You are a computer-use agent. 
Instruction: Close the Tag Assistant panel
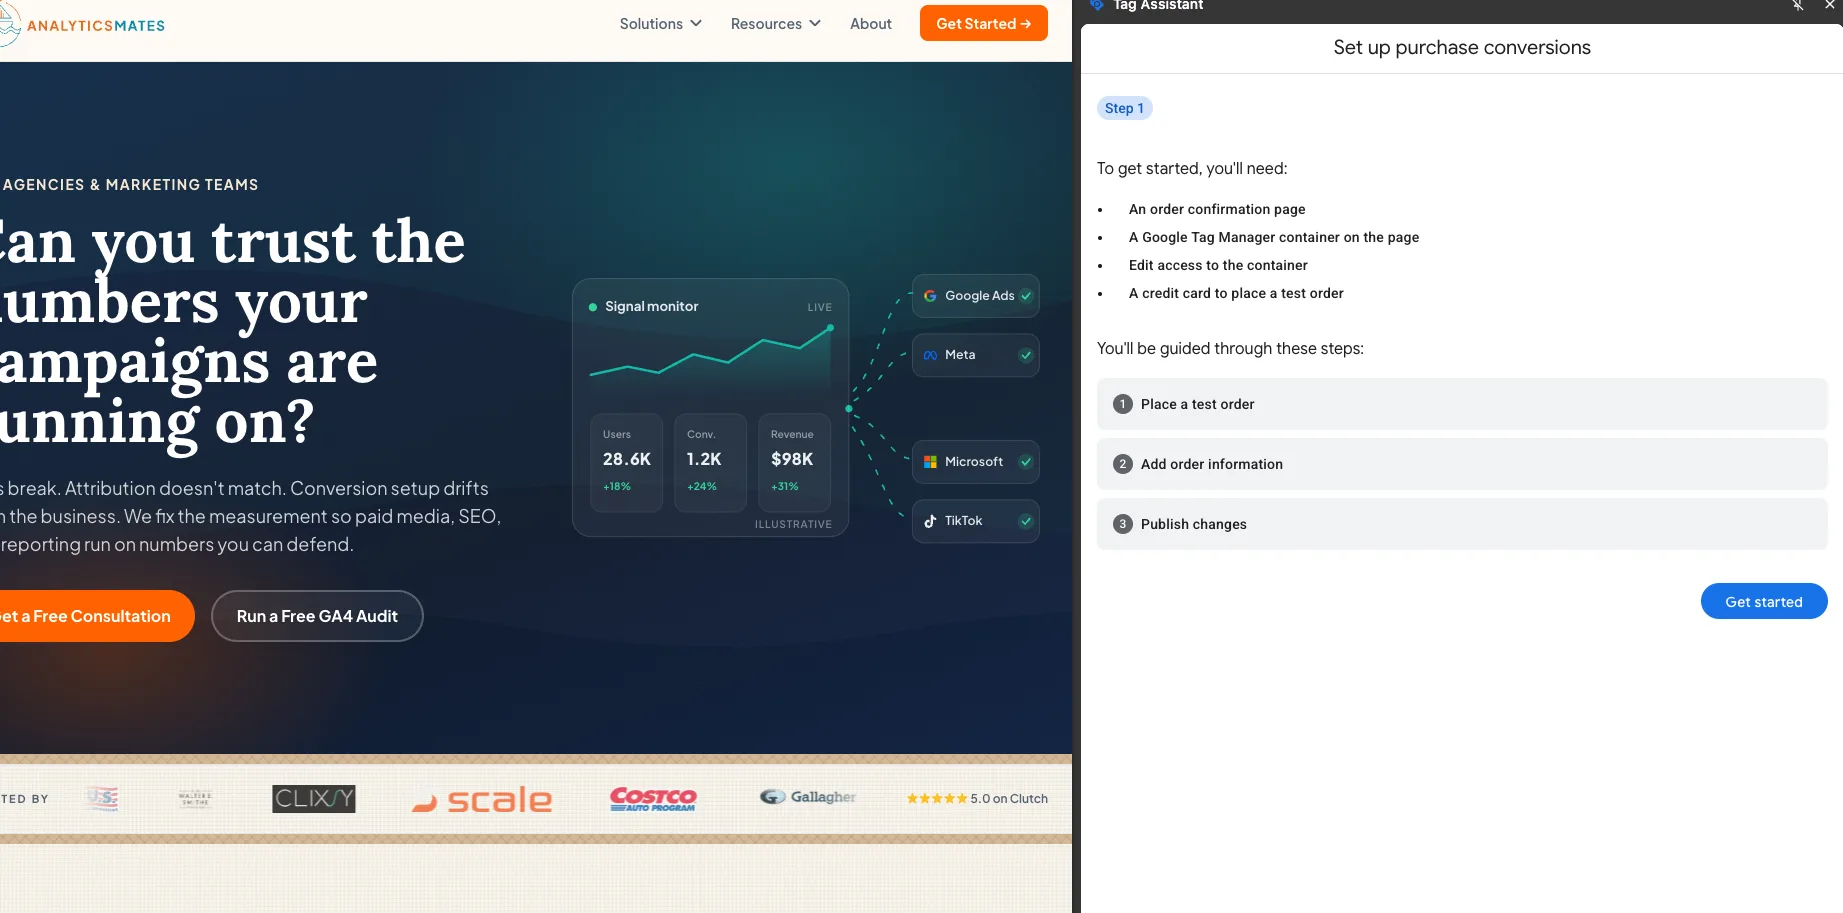(1830, 5)
